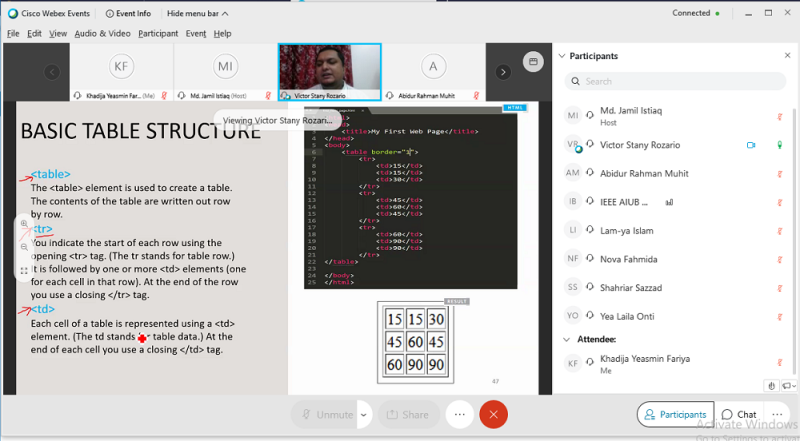Open the Participant menu
The image size is (800, 441).
coord(158,33)
